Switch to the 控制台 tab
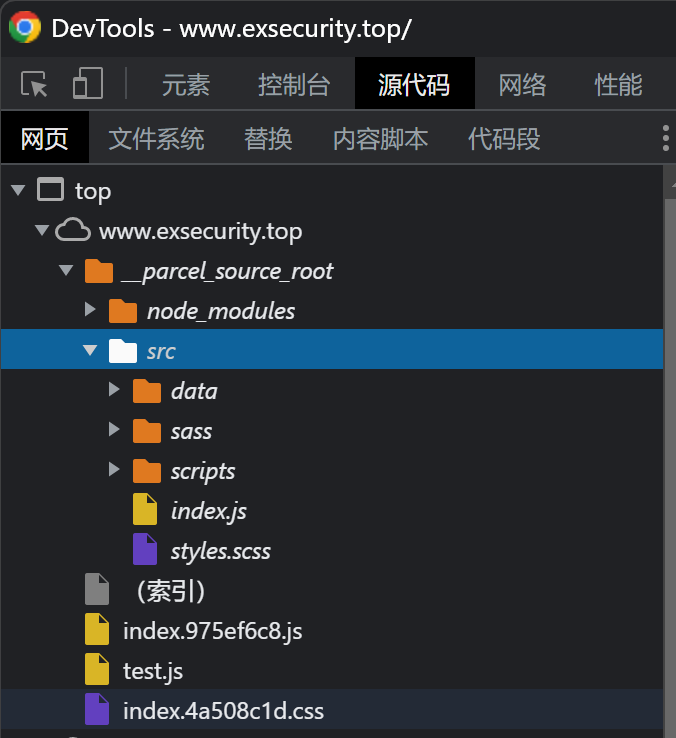676x738 pixels. point(294,85)
